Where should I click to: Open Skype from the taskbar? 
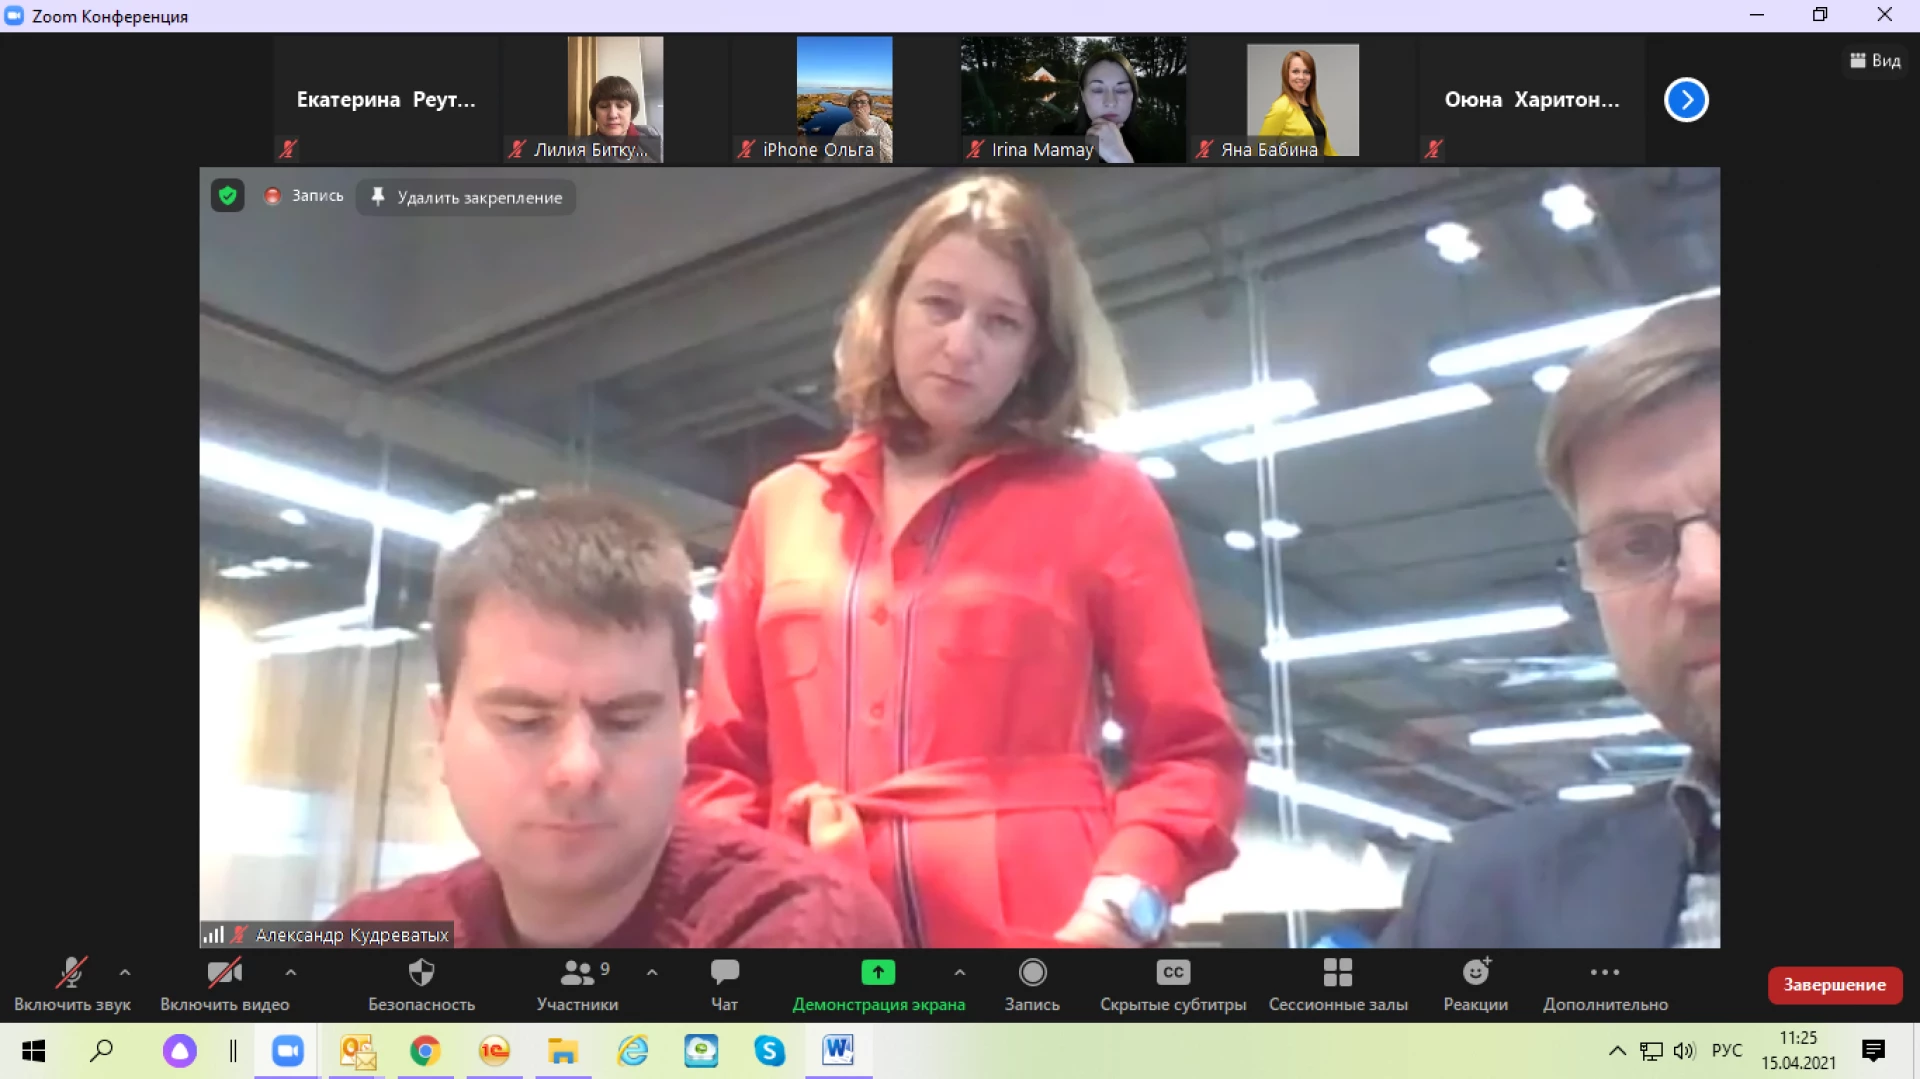click(x=769, y=1050)
